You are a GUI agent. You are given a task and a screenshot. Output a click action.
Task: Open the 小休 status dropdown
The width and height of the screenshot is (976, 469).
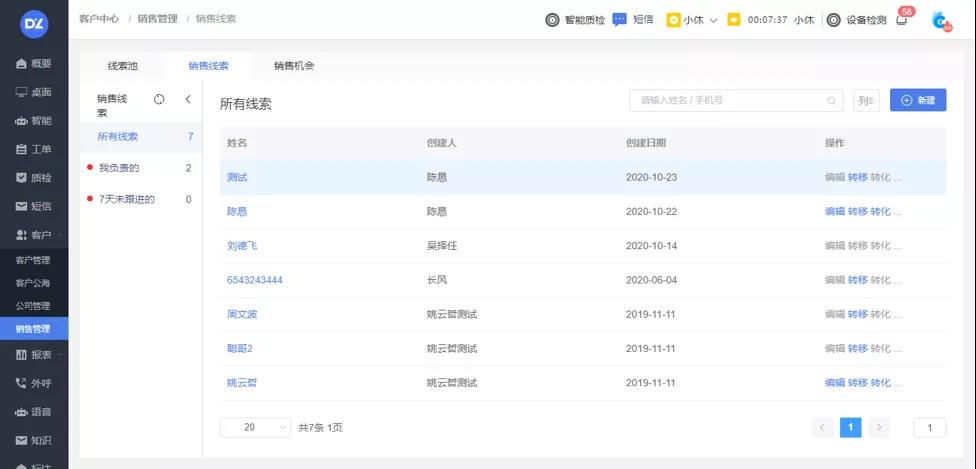[x=693, y=20]
